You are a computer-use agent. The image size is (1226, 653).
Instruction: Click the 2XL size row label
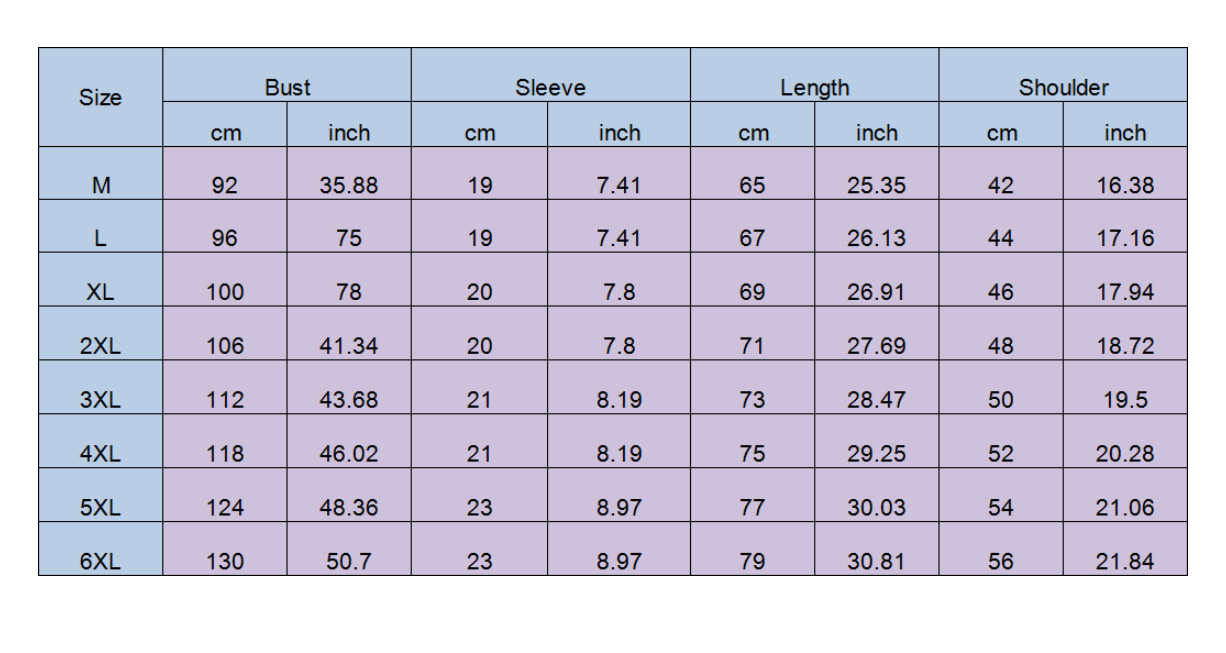(x=100, y=346)
